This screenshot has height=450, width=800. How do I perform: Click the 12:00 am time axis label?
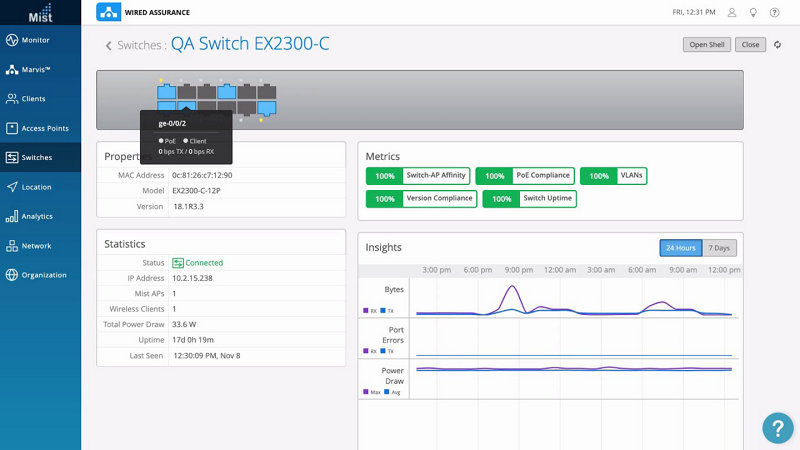(560, 270)
